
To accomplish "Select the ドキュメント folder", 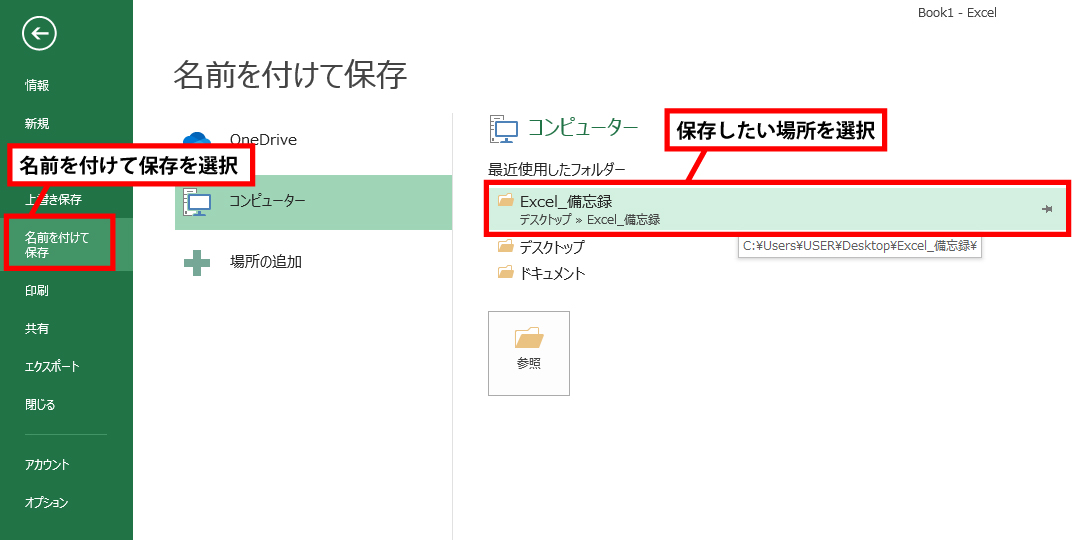I will 551,273.
